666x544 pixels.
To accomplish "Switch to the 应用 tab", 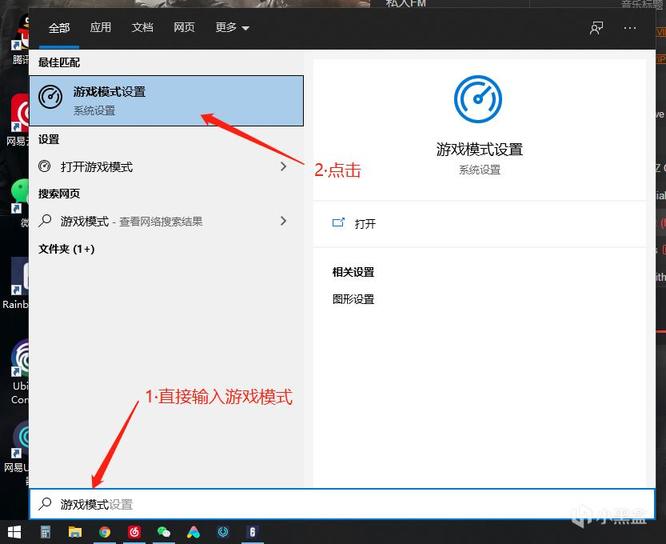I will click(x=101, y=28).
